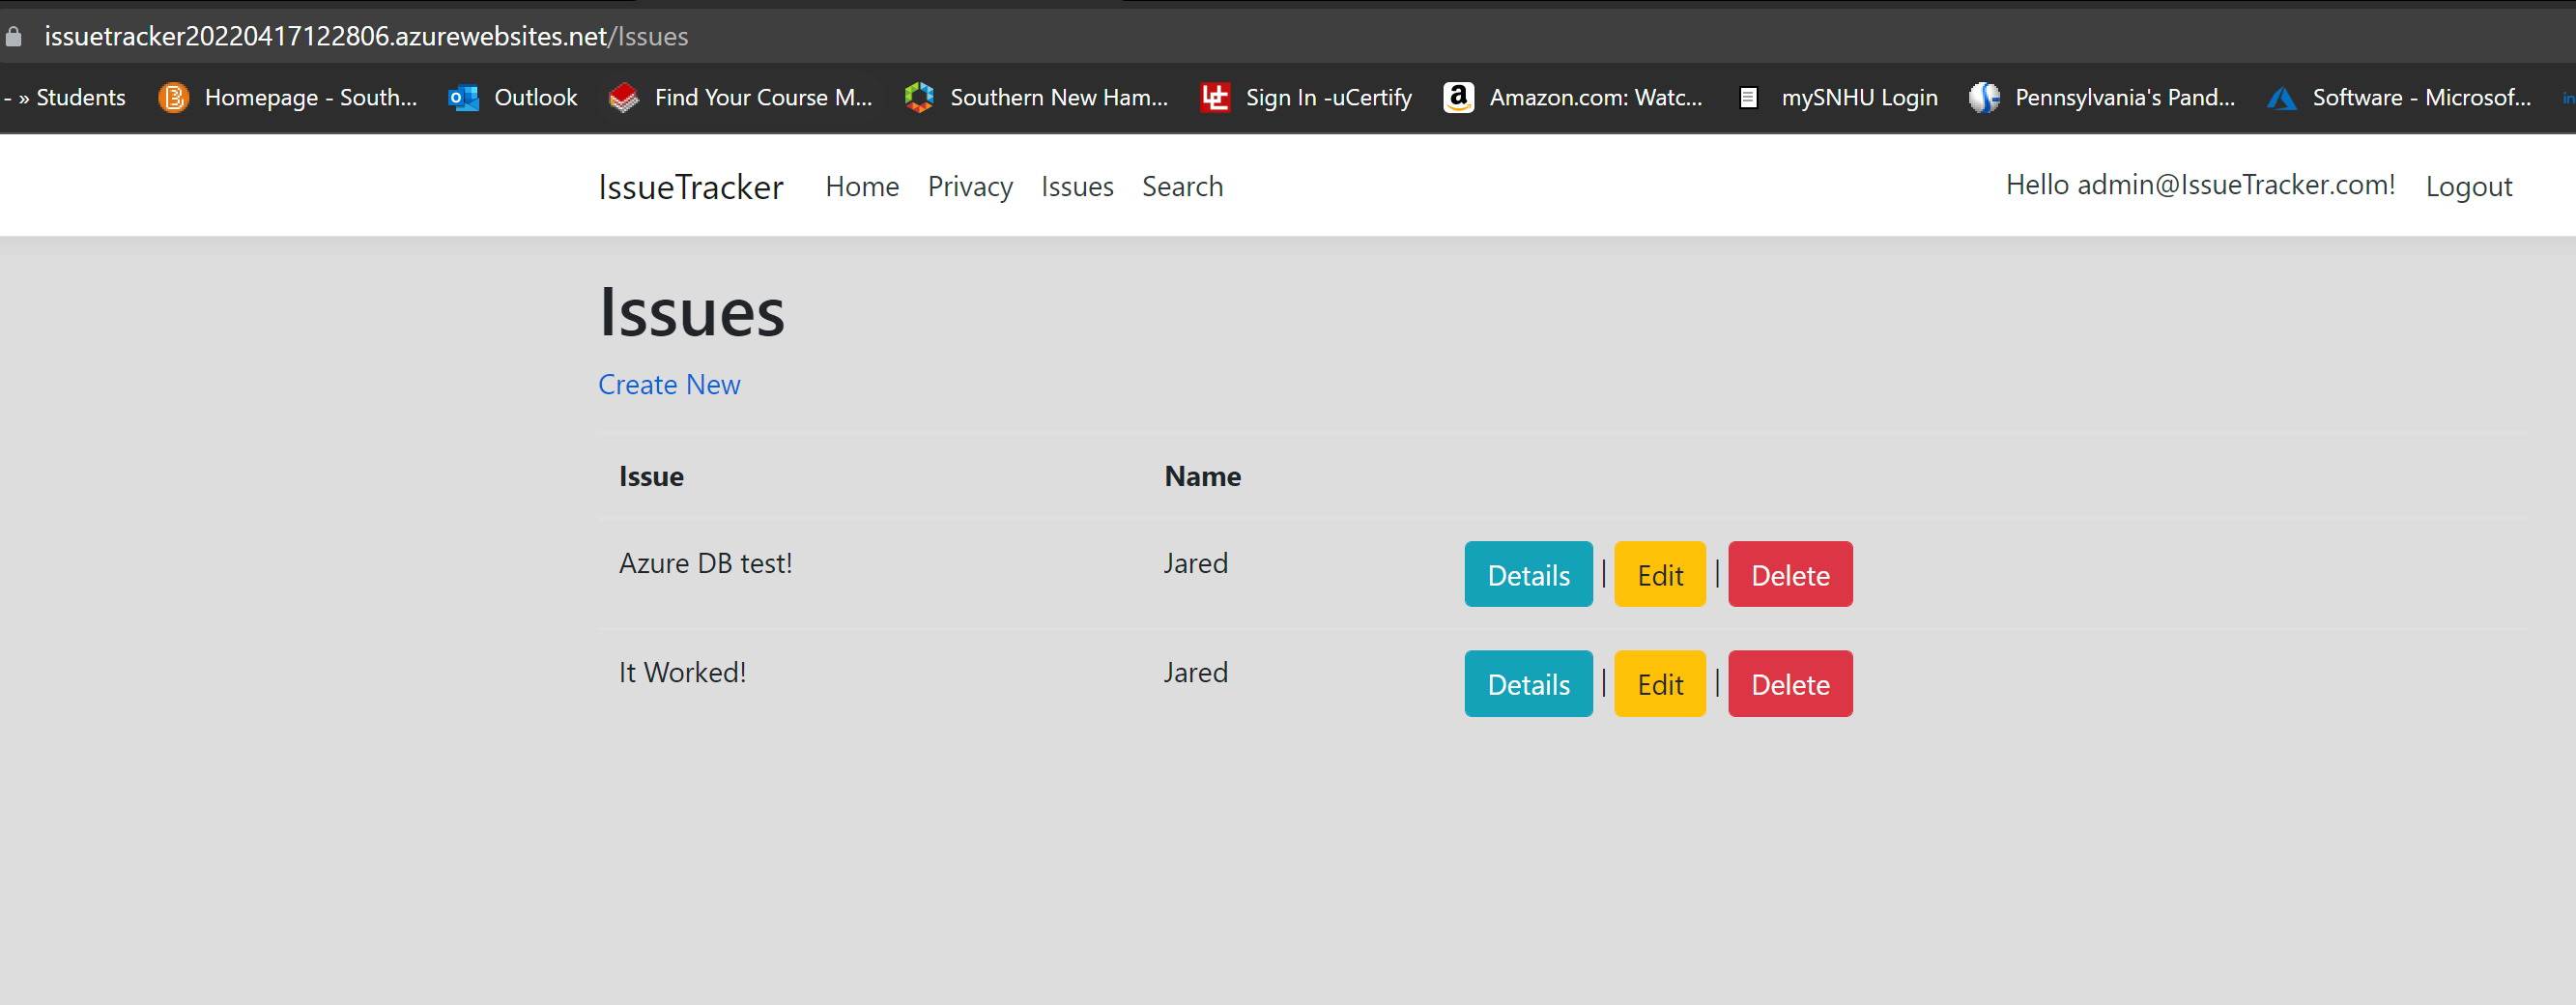
Task: Open the Homepage - South... bookmark icon
Action: [174, 97]
